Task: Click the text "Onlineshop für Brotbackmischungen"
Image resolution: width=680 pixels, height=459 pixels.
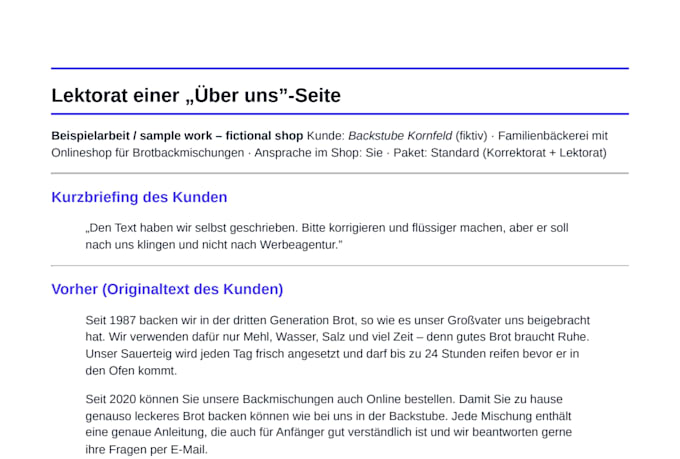Action: 147,153
